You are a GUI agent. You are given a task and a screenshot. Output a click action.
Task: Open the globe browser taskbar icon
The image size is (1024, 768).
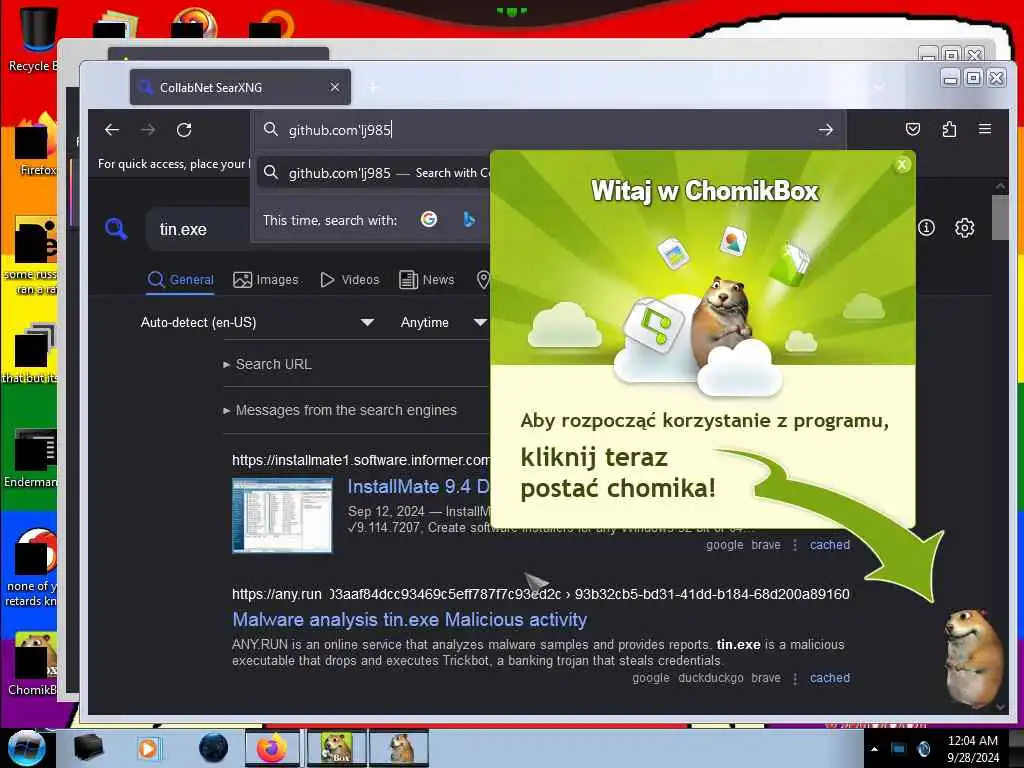pyautogui.click(x=214, y=748)
